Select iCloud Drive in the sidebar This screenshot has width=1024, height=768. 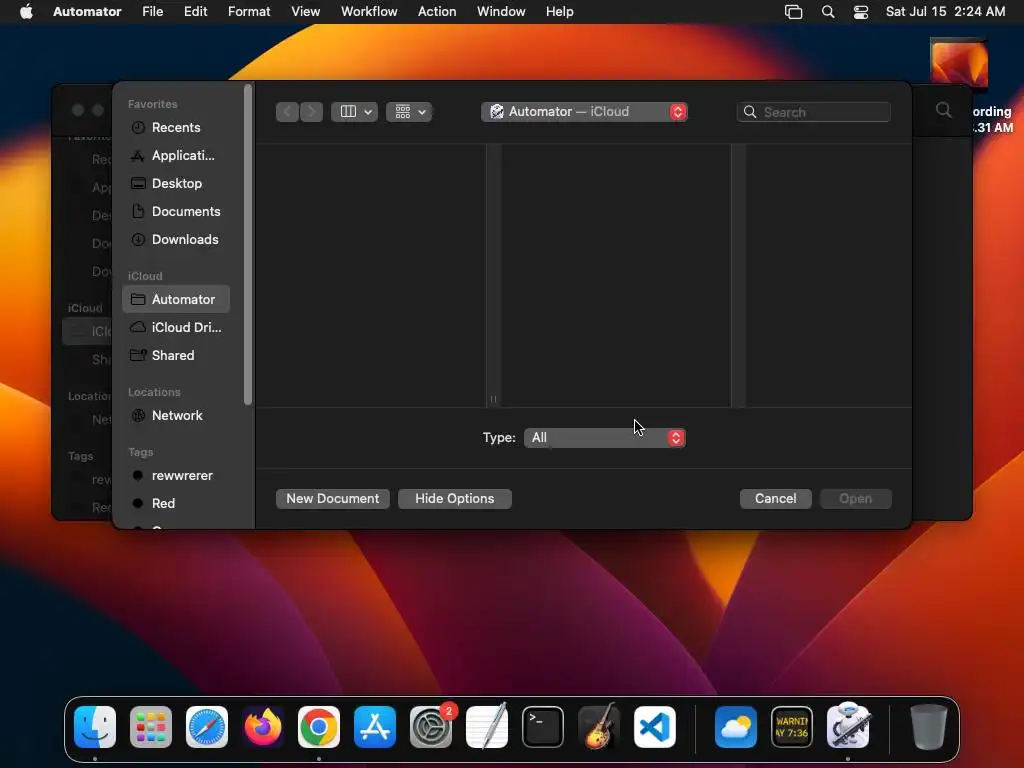[176, 327]
